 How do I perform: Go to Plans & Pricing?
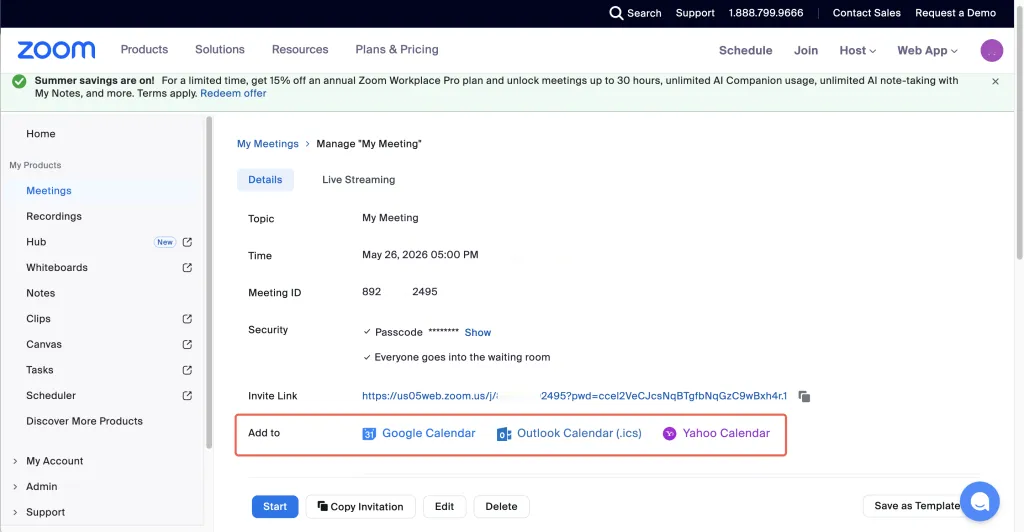(397, 50)
